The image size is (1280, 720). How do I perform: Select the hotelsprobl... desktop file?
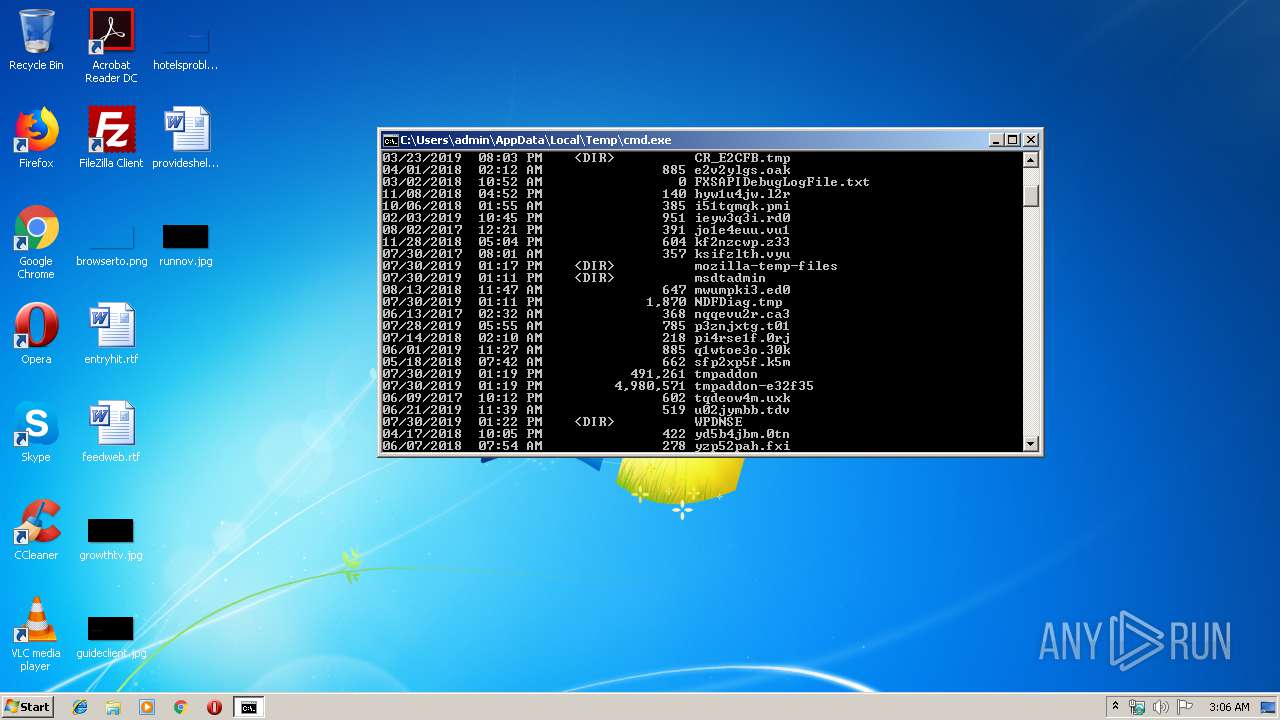click(185, 46)
